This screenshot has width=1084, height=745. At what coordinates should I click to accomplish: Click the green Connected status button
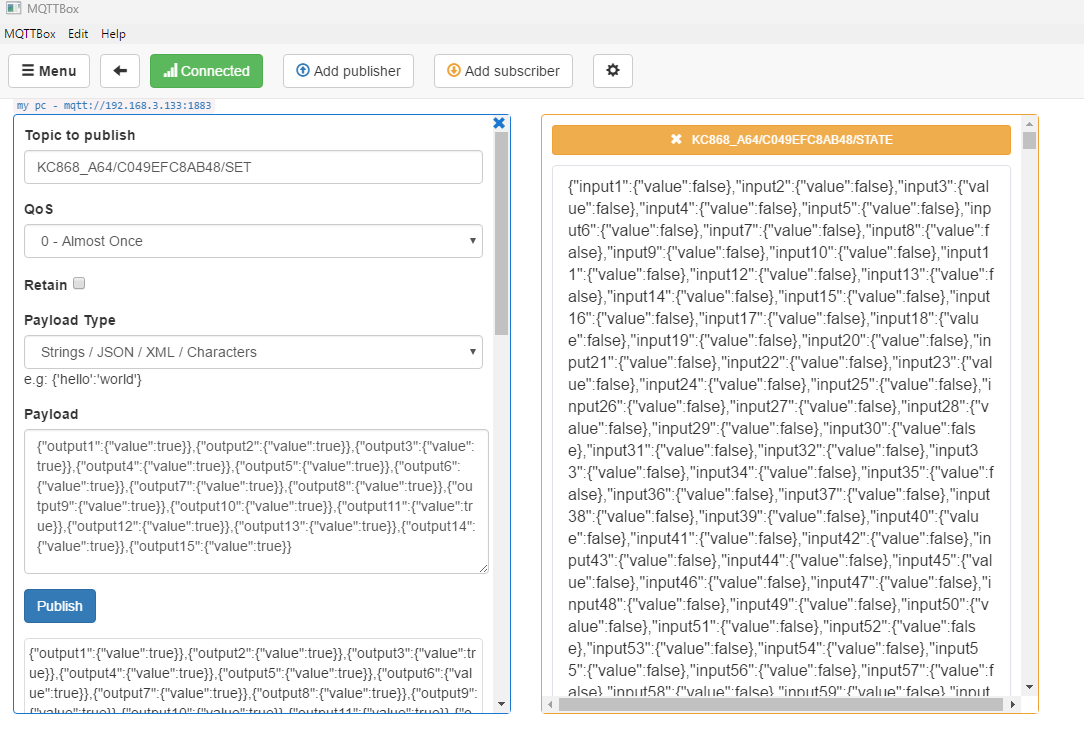[x=206, y=71]
